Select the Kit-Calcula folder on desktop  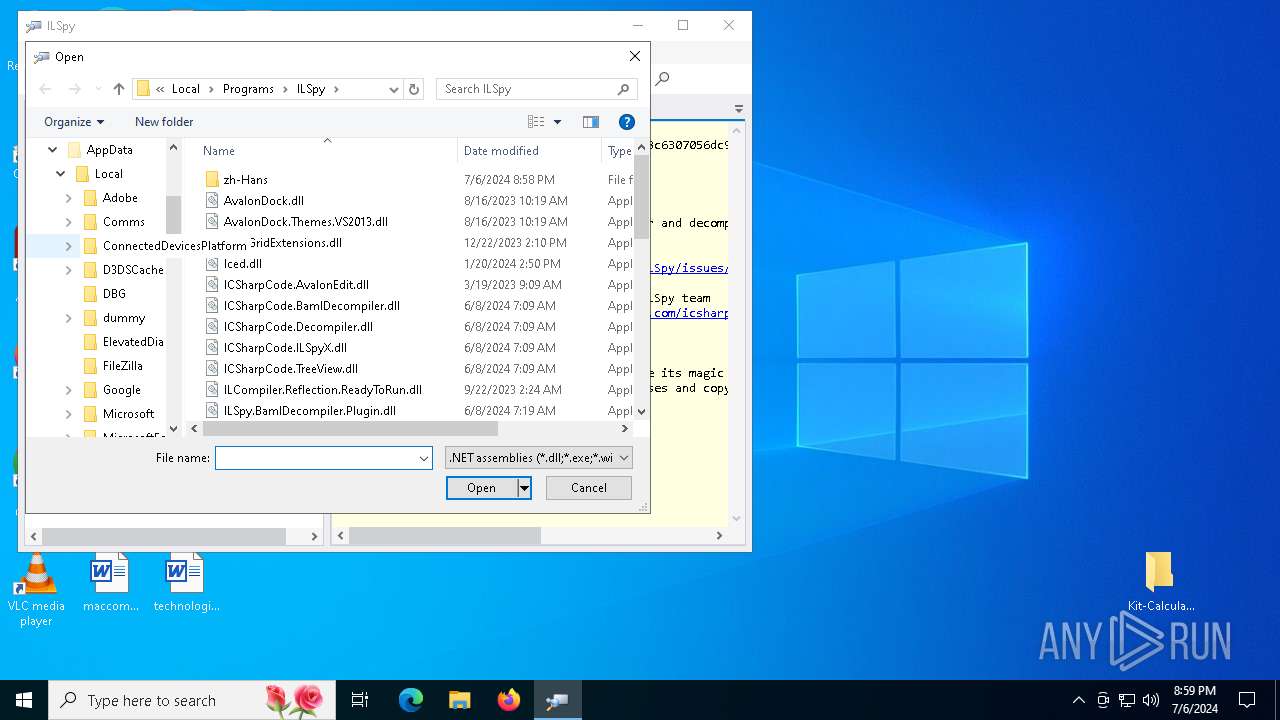(1160, 582)
